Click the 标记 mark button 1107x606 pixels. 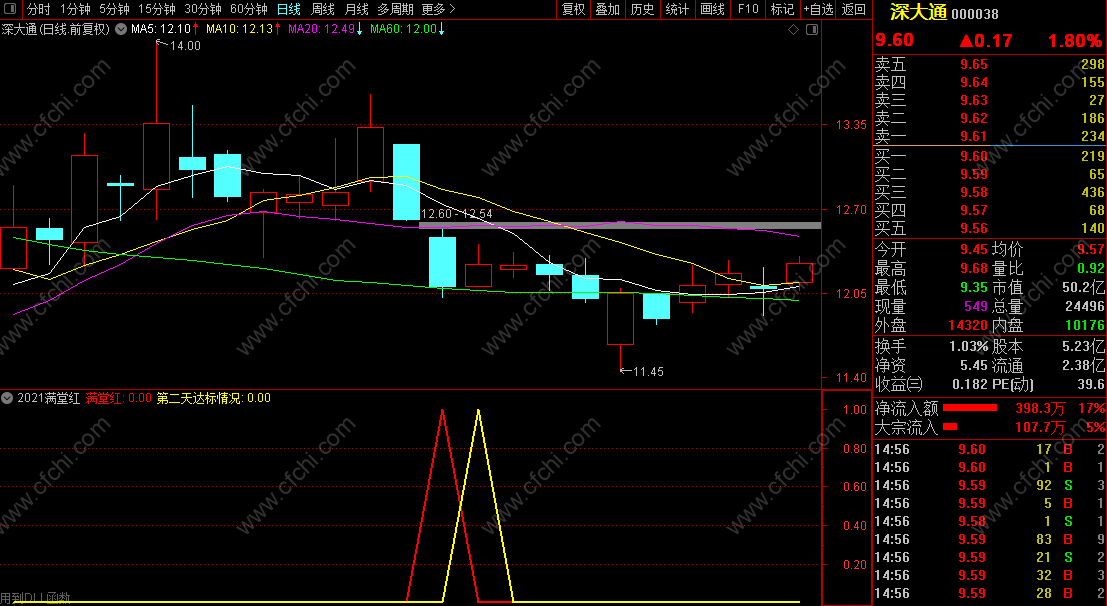click(782, 9)
